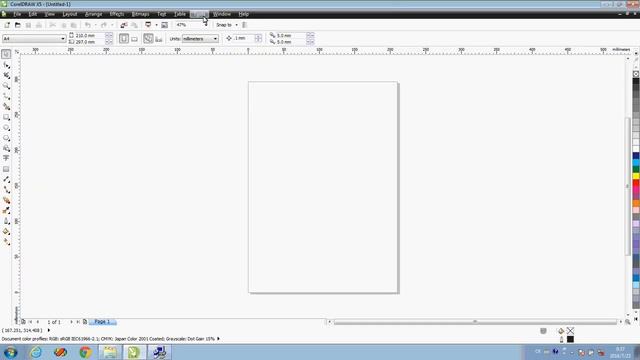The width and height of the screenshot is (640, 360).
Task: Click the Windows Start button
Action: pyautogui.click(x=11, y=352)
